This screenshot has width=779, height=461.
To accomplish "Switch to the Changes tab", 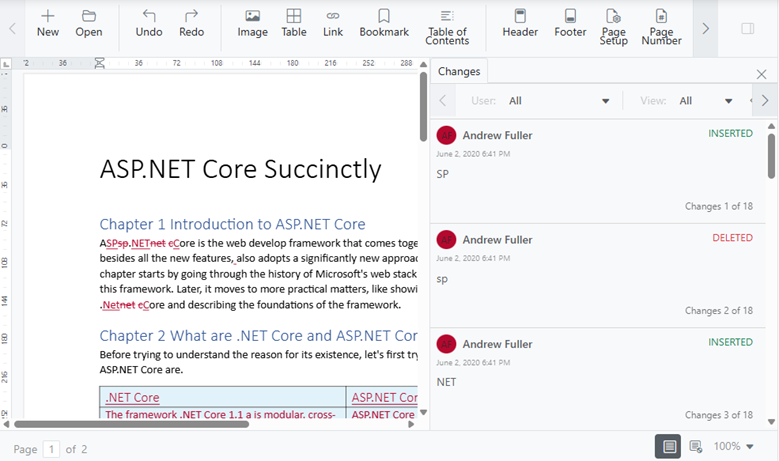I will click(x=459, y=72).
